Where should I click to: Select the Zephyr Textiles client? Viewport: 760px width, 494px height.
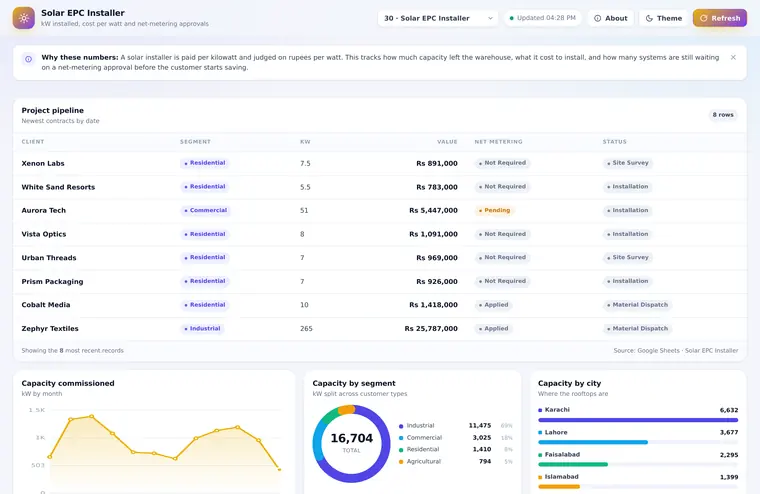click(x=50, y=329)
